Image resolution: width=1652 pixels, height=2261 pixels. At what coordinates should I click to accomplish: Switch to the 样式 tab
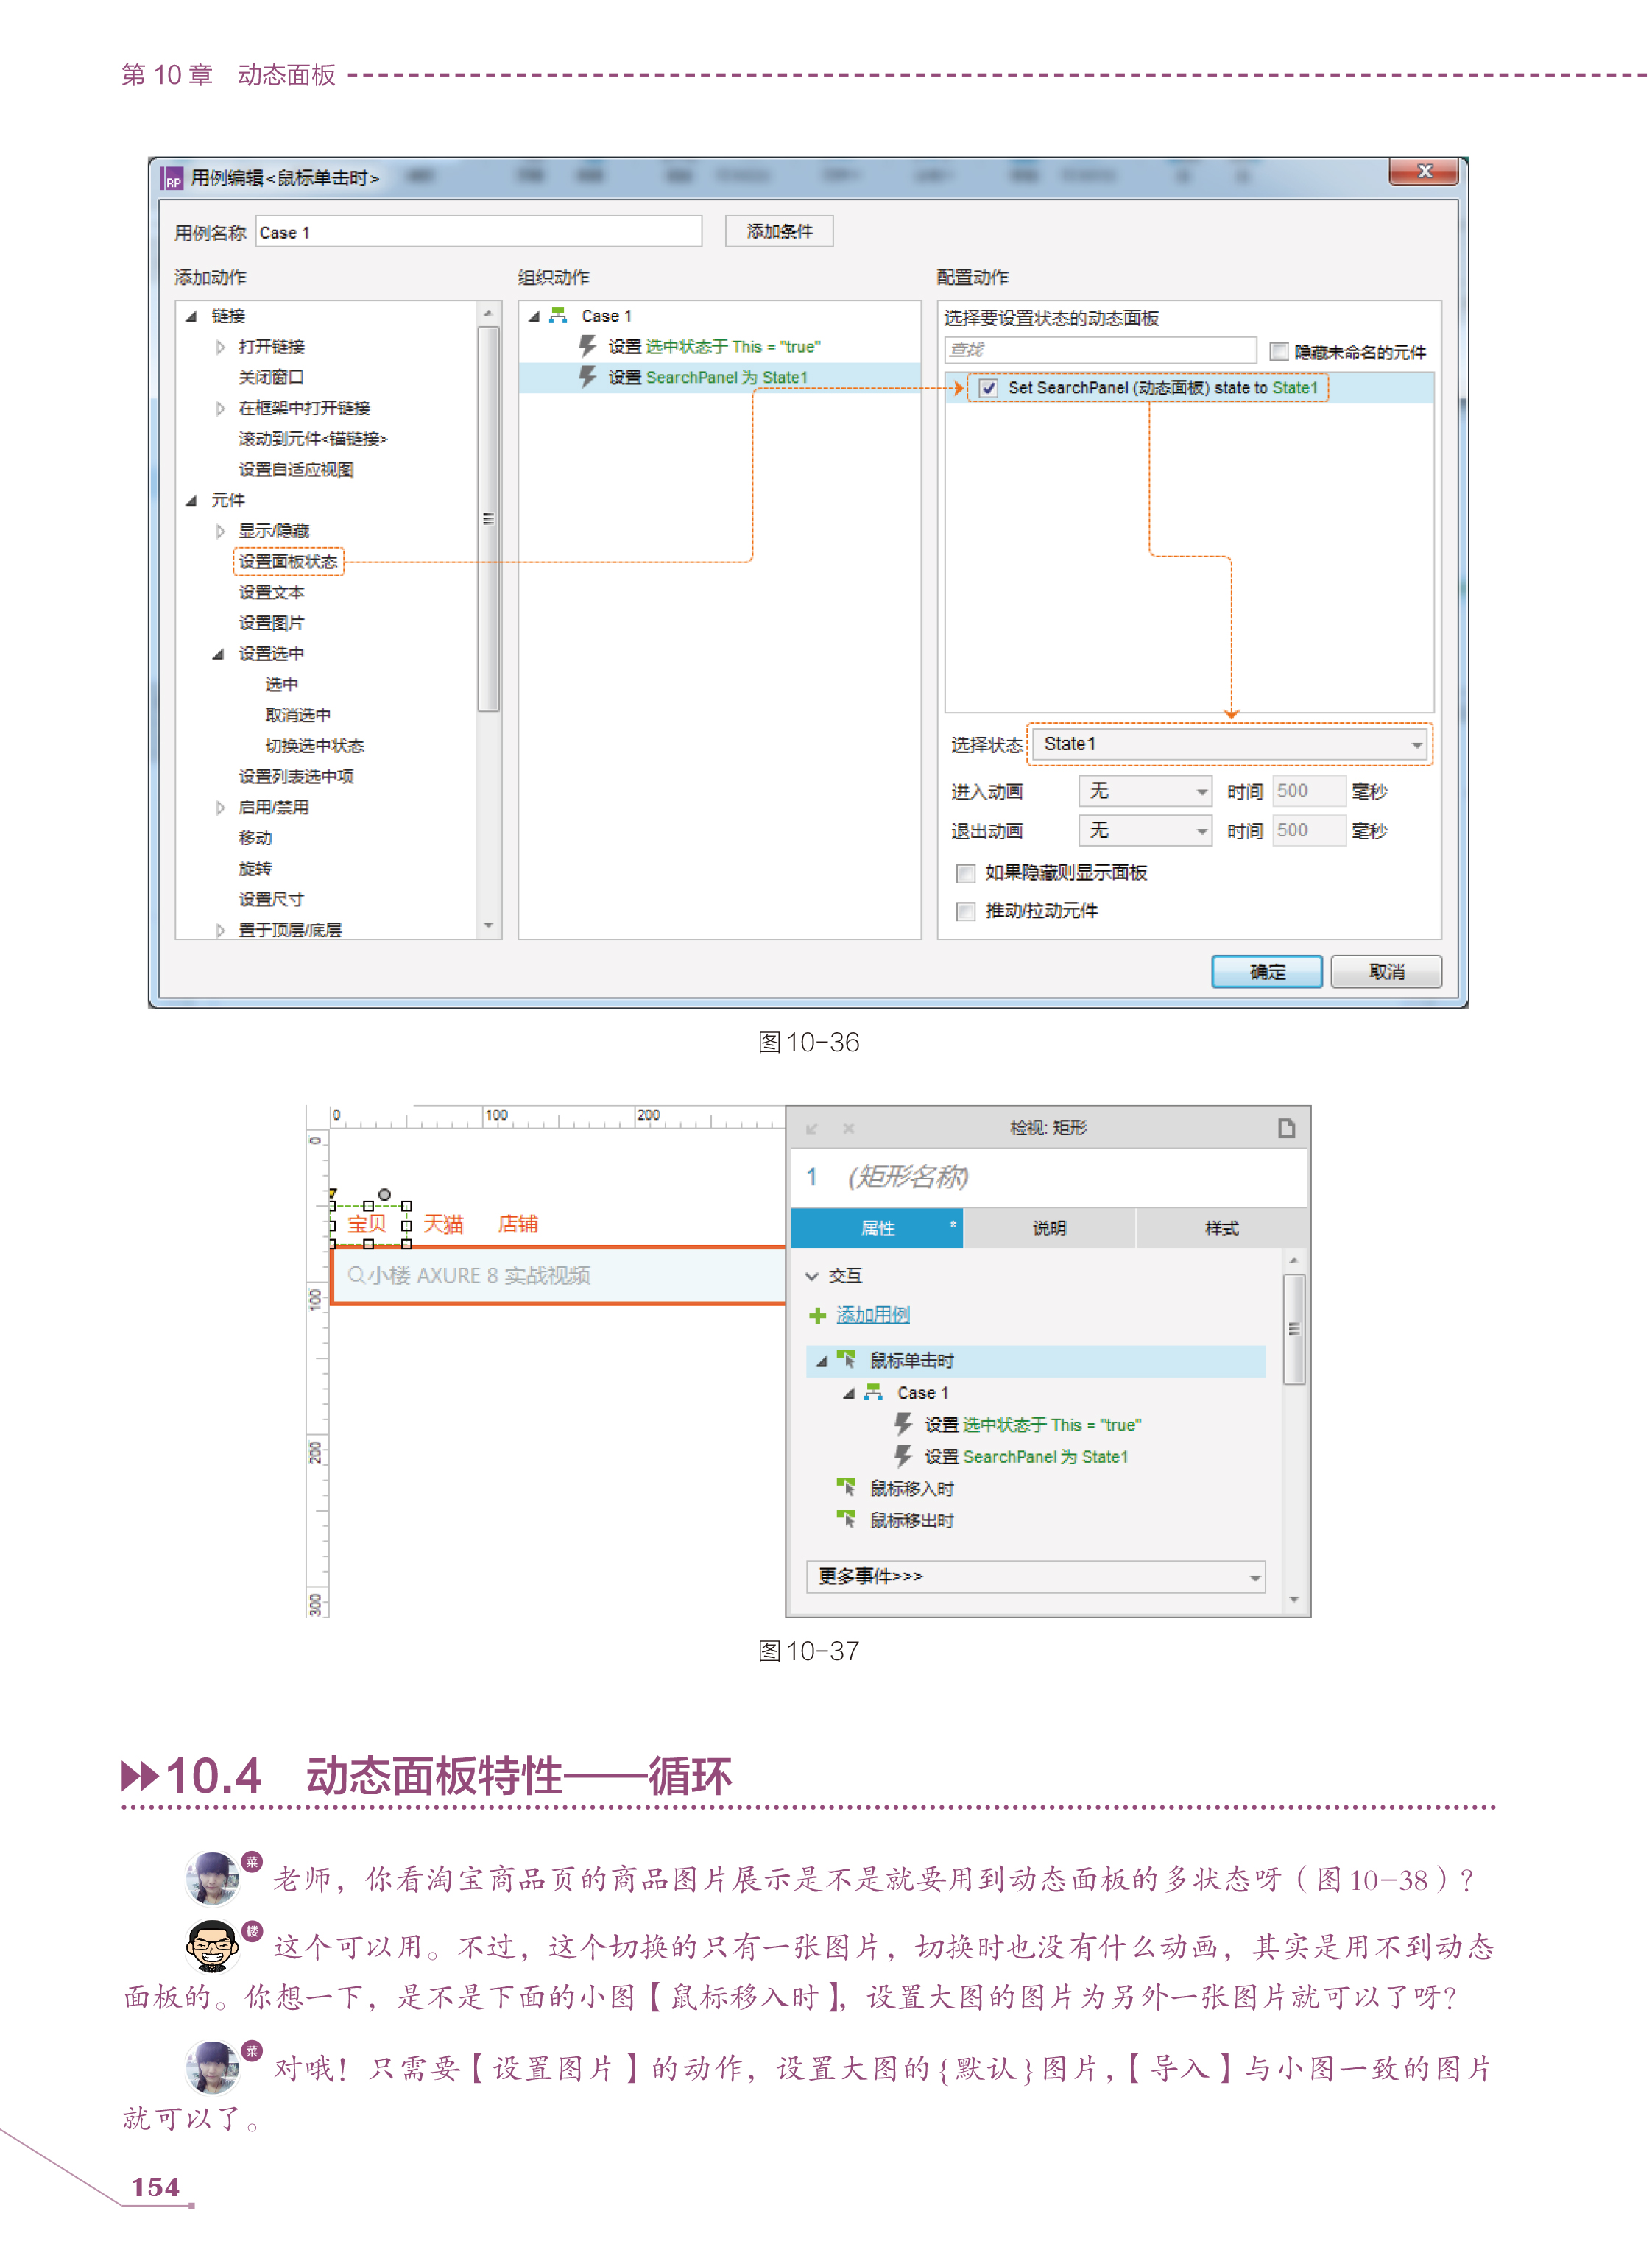point(1221,1228)
